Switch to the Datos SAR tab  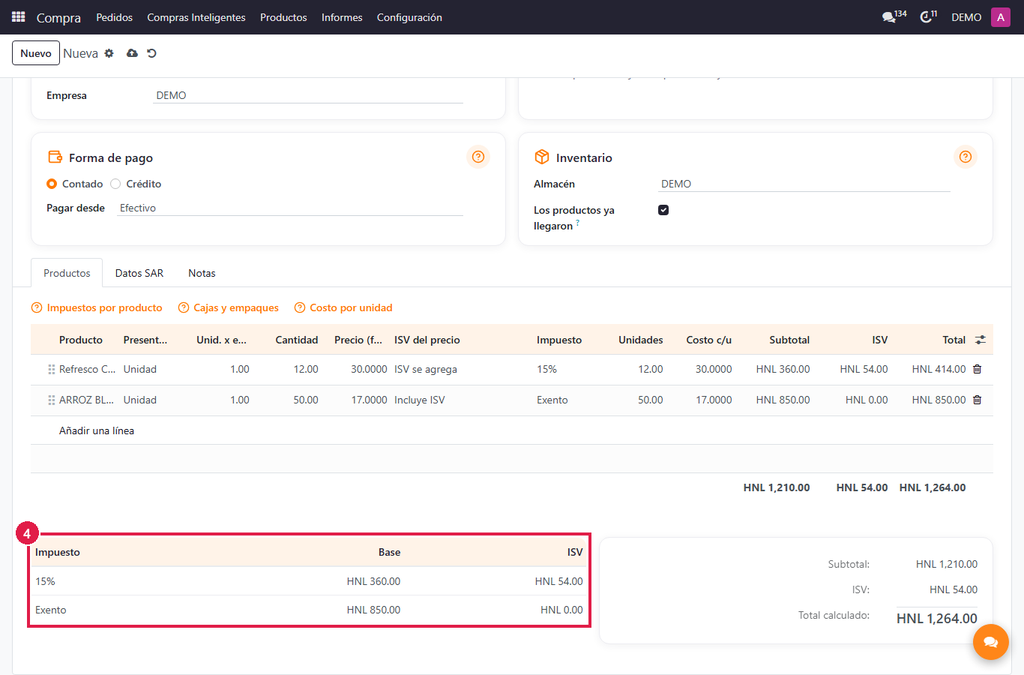click(139, 273)
